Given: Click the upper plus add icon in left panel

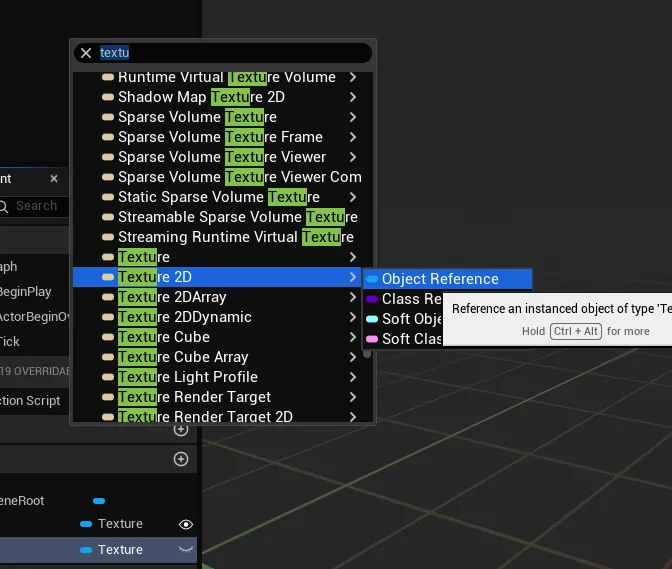Looking at the screenshot, I should 181,429.
